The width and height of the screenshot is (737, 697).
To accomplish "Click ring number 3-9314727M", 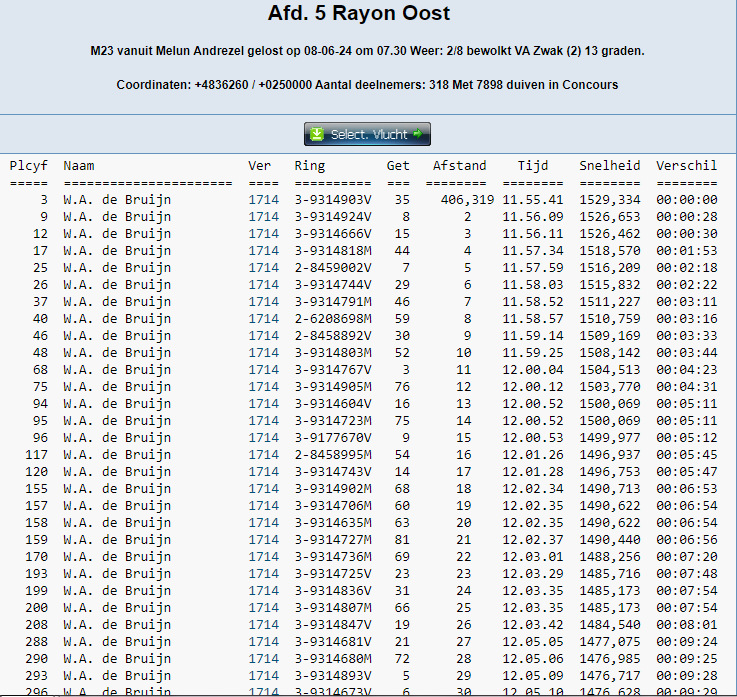I will [x=333, y=539].
